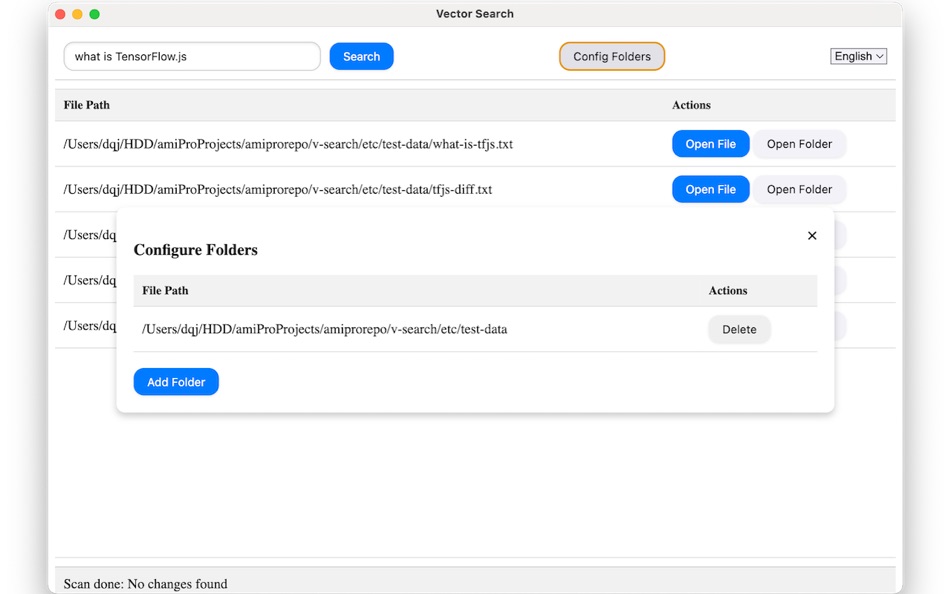
Task: Open the English language dropdown
Action: 857,56
